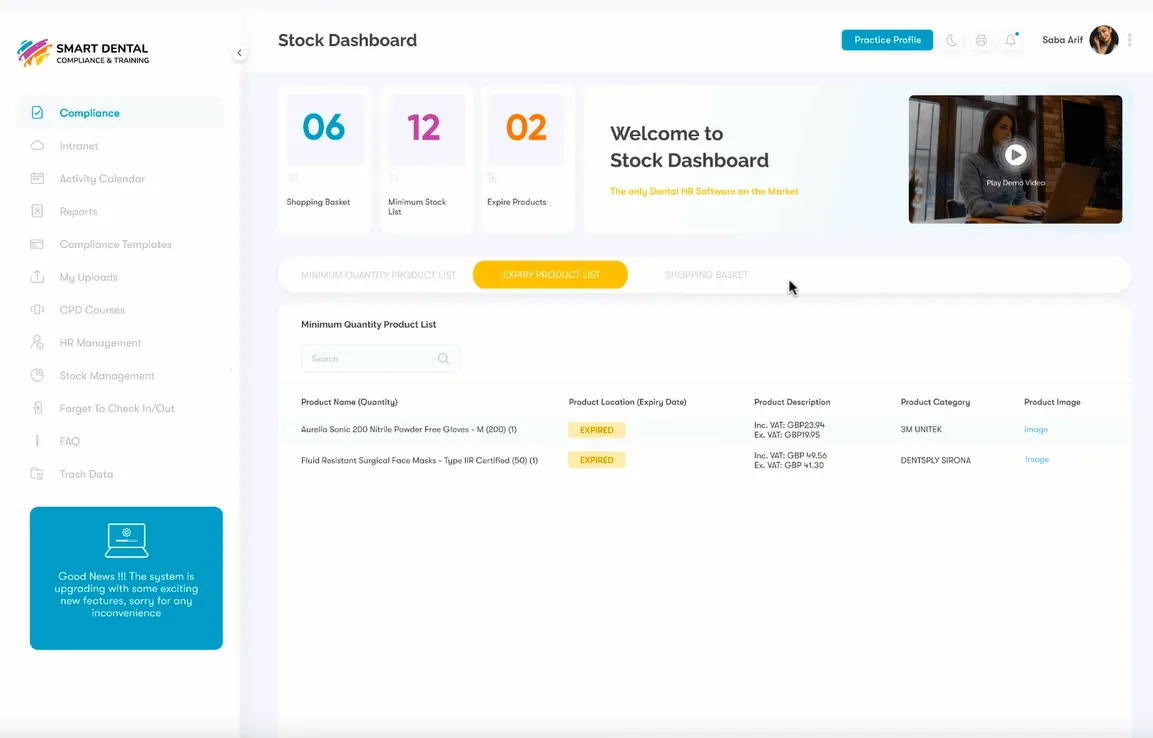Click the small cart icon under 12
This screenshot has width=1153, height=738.
393,177
